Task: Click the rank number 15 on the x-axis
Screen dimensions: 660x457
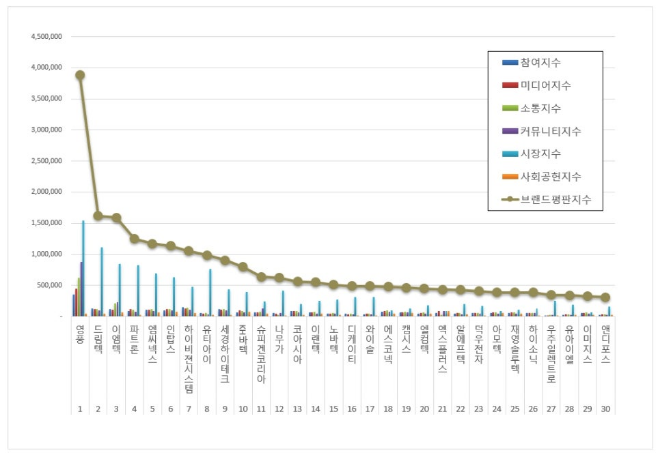Action: click(333, 410)
